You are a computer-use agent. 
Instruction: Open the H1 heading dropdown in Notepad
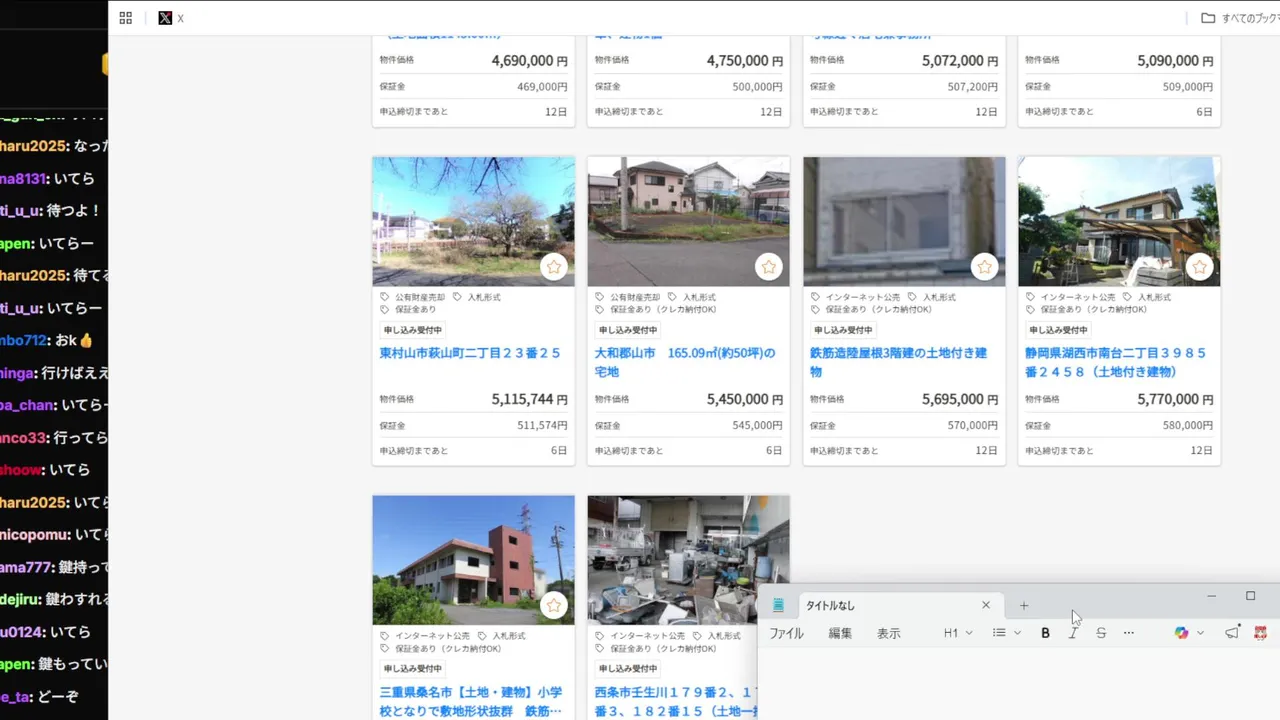pos(958,633)
